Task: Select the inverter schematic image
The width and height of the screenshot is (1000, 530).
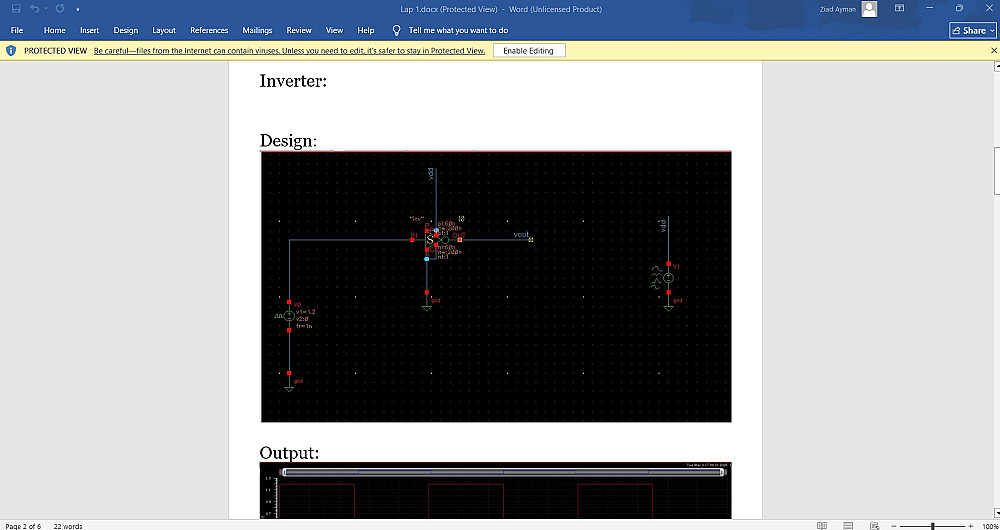Action: 496,286
